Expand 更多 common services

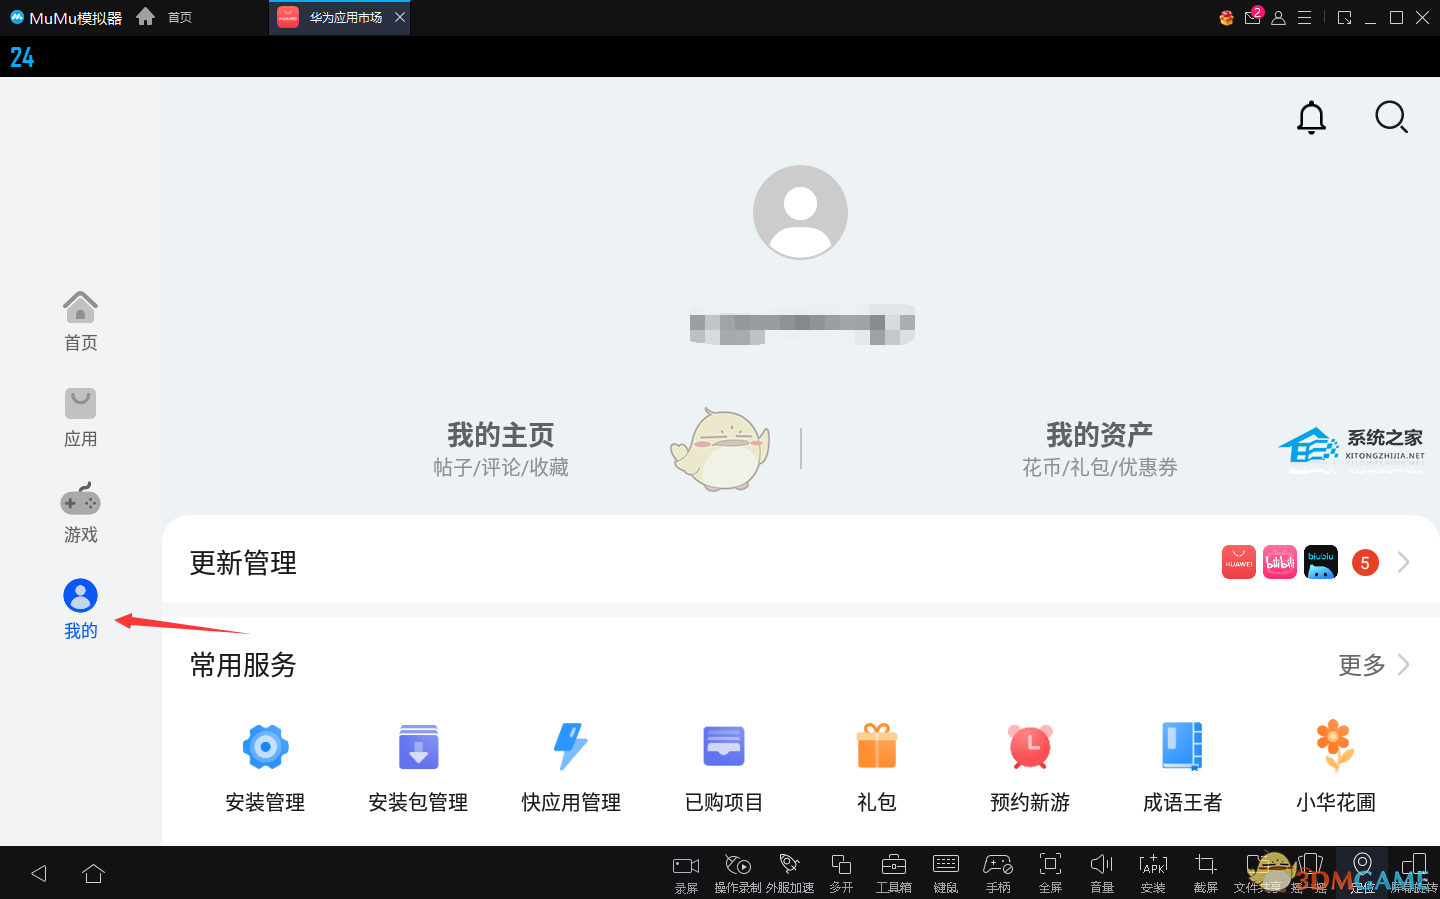(x=1374, y=665)
